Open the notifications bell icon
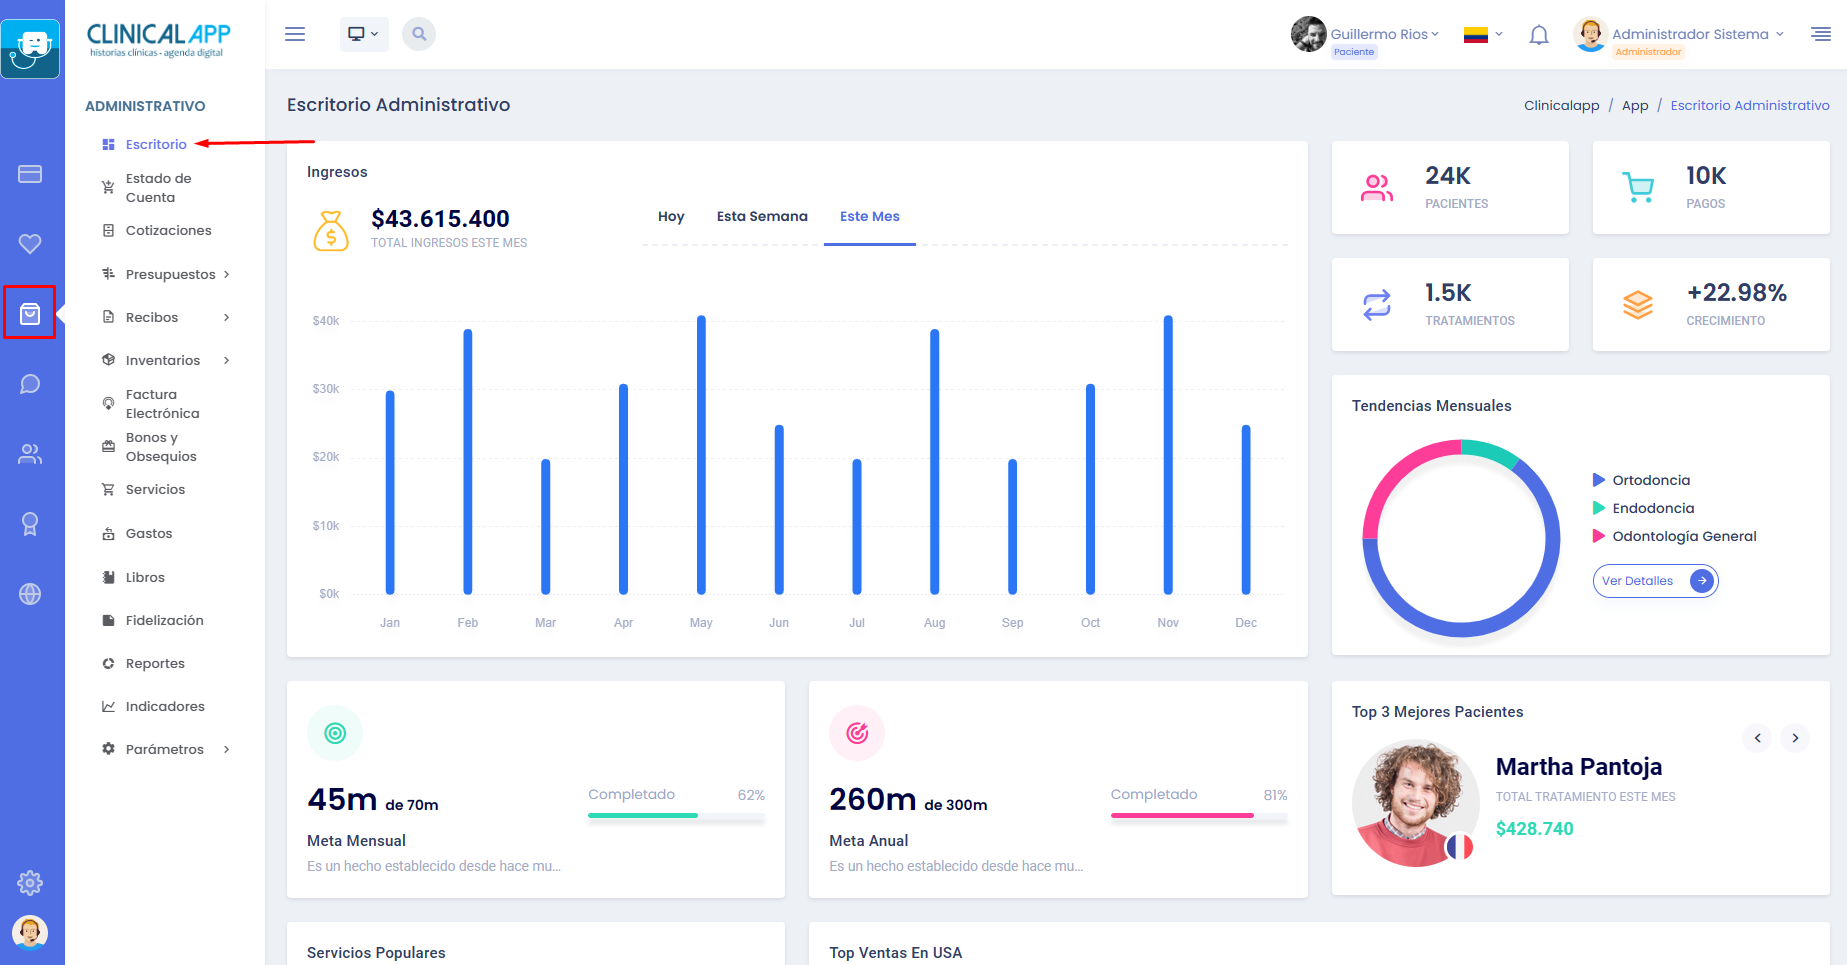The image size is (1847, 965). coord(1539,35)
